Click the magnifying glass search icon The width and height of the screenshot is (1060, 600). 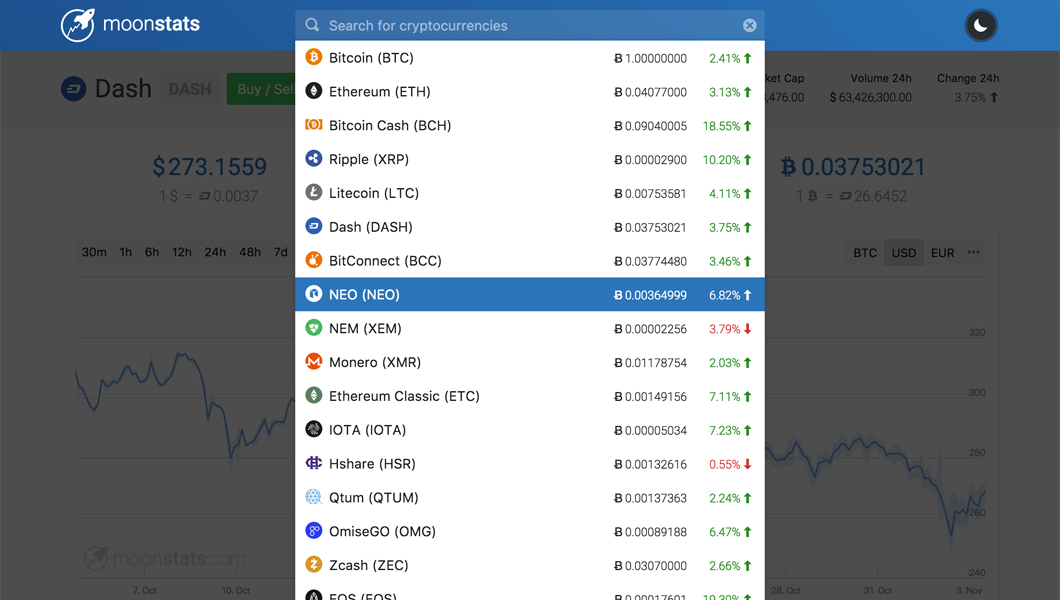tap(312, 25)
